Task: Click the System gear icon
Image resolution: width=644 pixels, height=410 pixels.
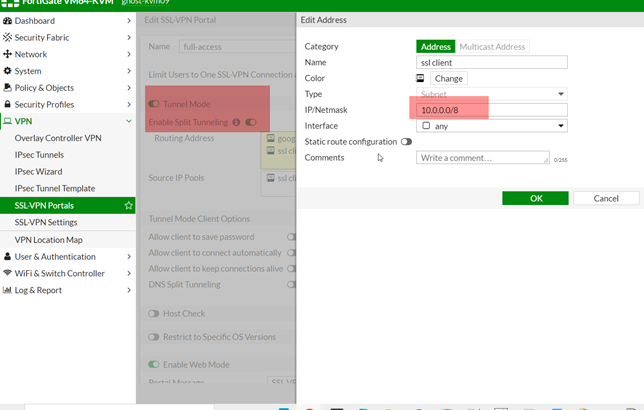Action: click(8, 71)
